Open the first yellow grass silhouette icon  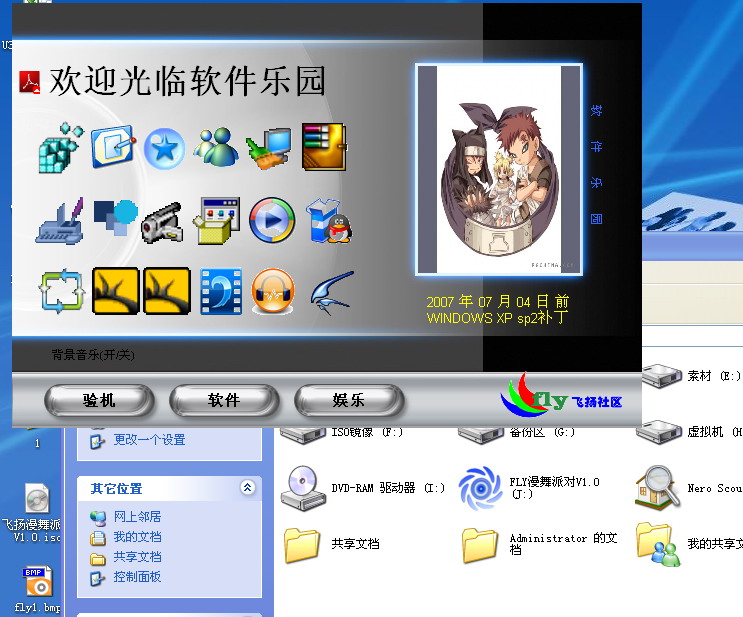pyautogui.click(x=116, y=291)
